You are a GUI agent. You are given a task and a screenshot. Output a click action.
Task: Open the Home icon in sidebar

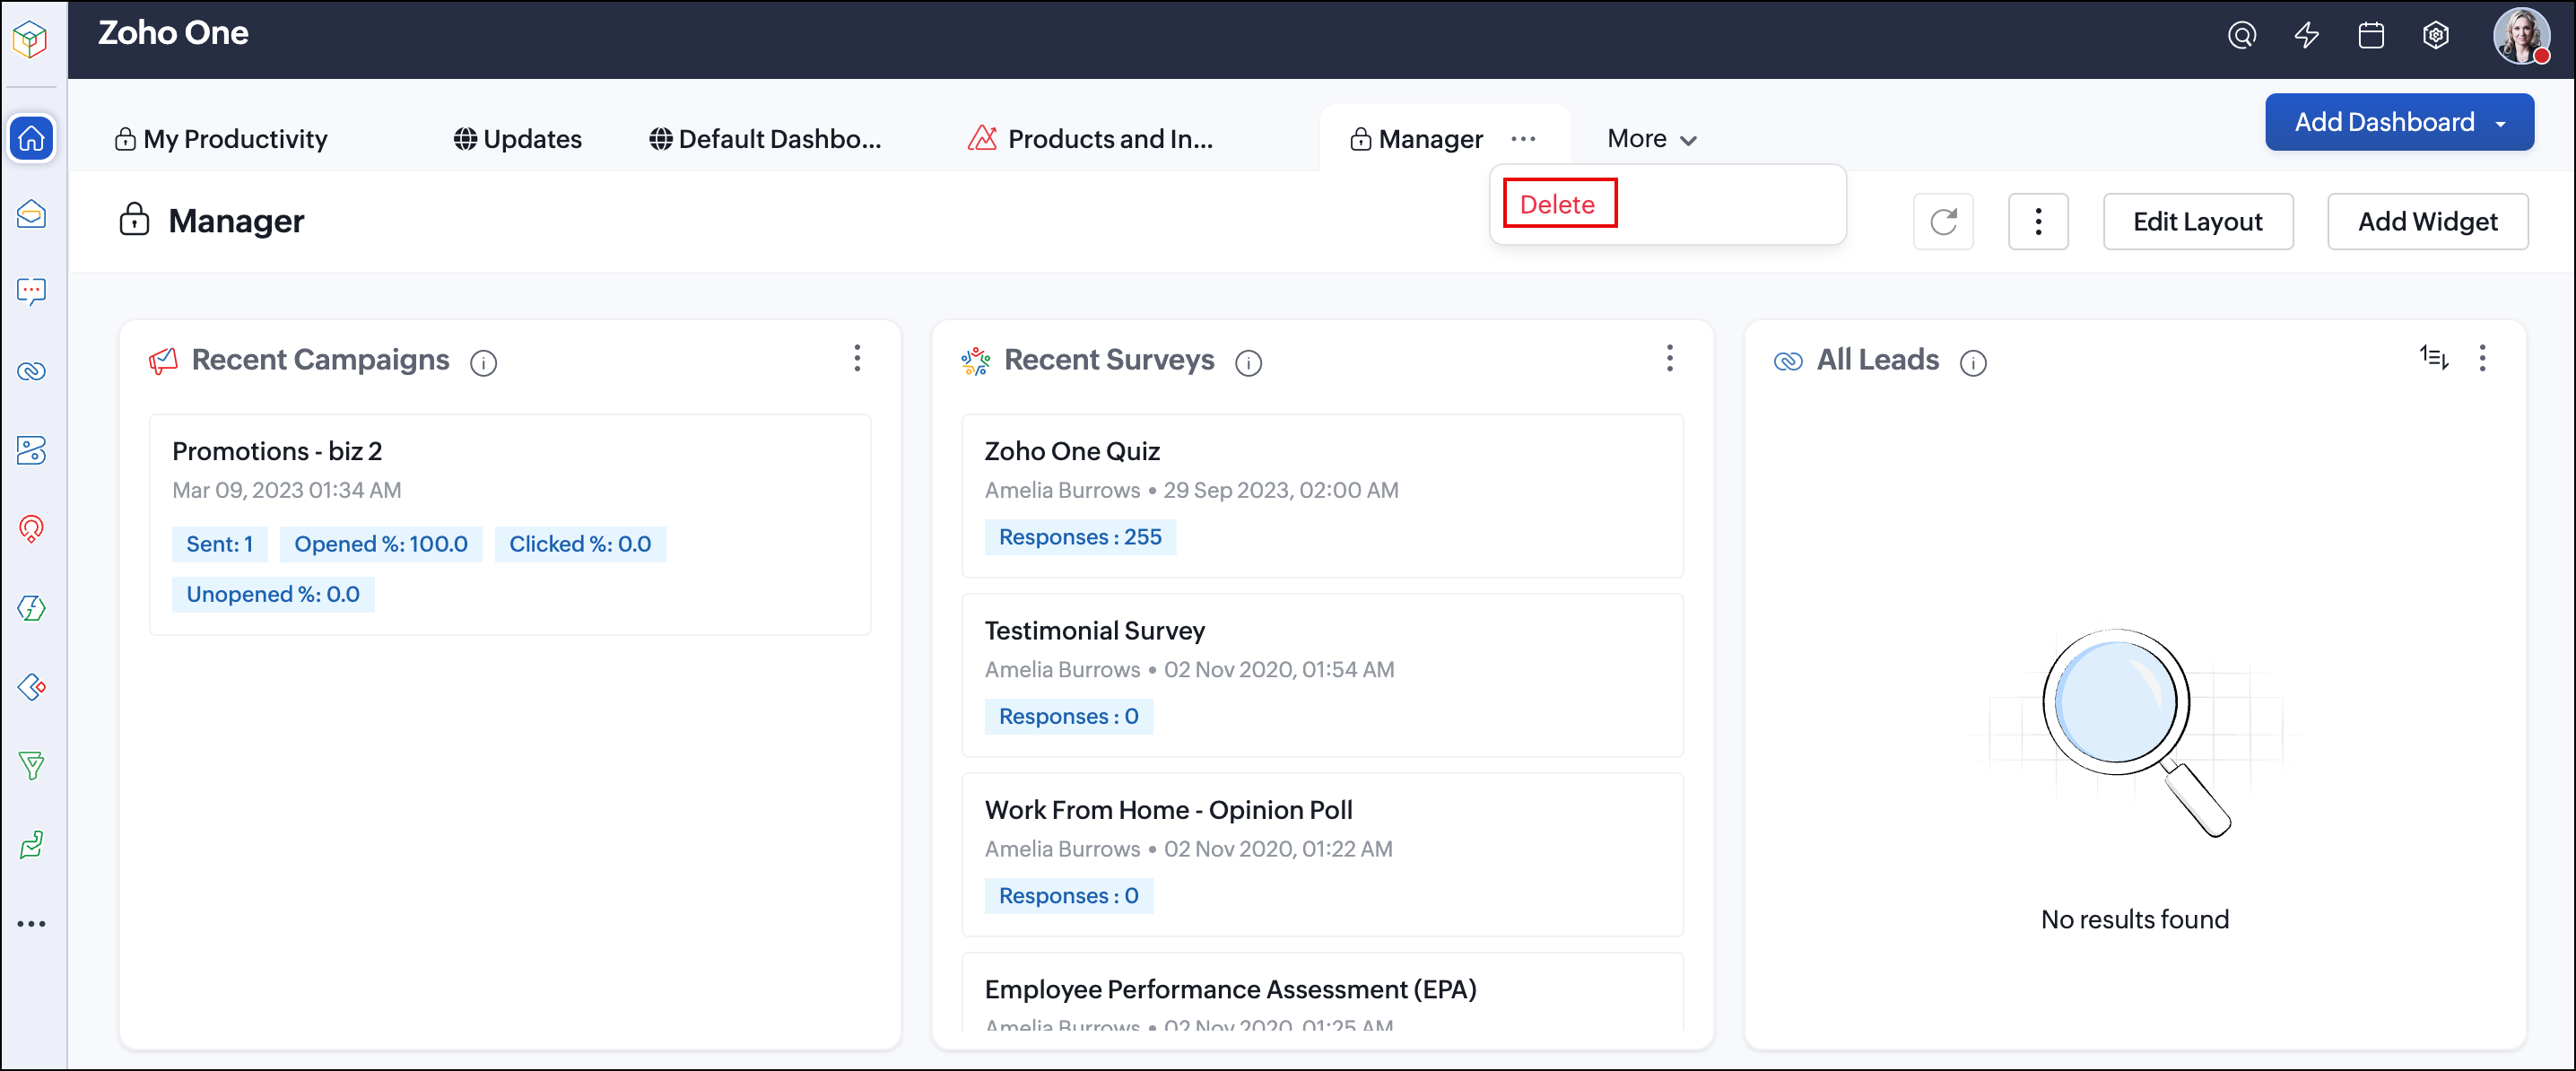[x=32, y=138]
